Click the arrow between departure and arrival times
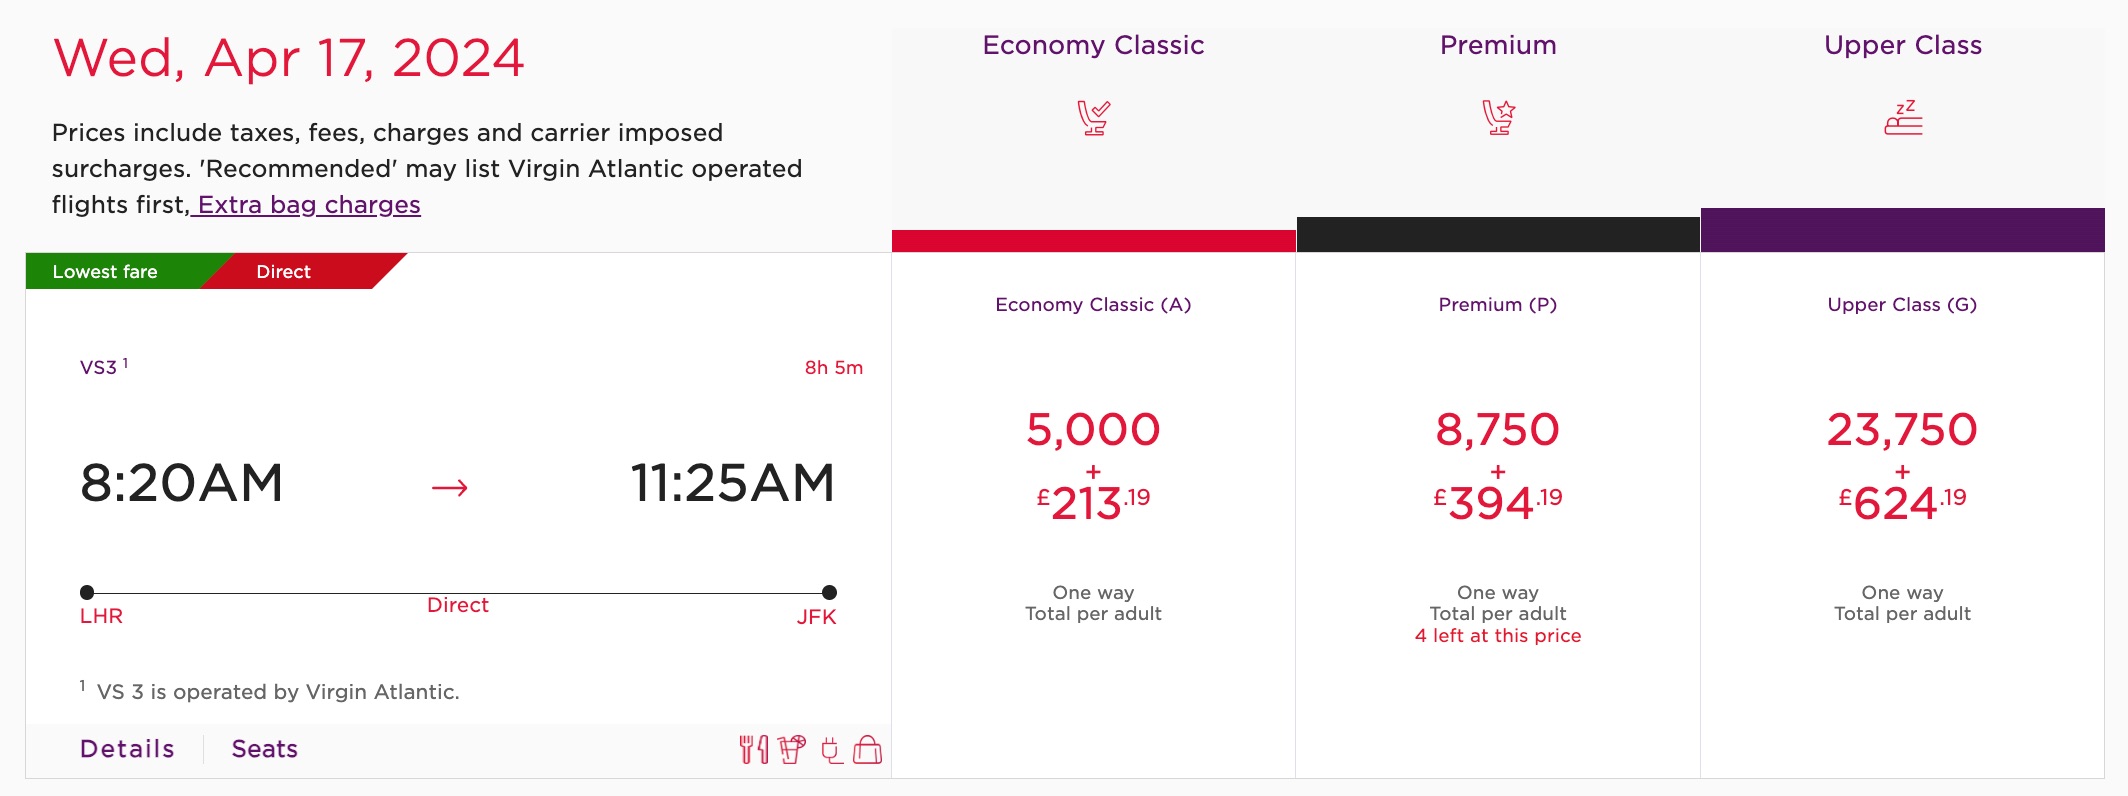Image resolution: width=2128 pixels, height=796 pixels. [x=449, y=487]
